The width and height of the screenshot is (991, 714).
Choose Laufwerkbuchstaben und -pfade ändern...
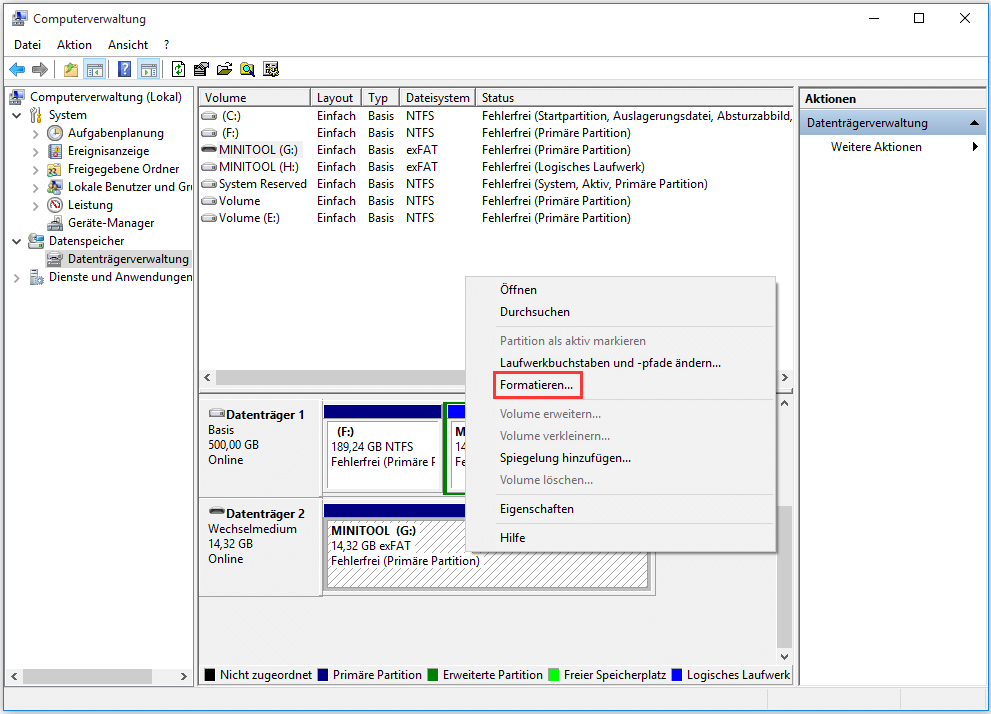[620, 363]
